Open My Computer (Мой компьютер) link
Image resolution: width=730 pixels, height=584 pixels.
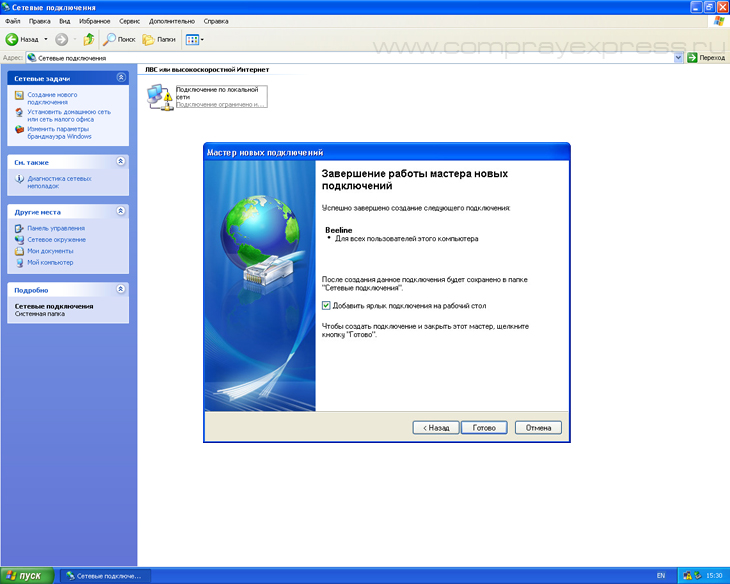pyautogui.click(x=50, y=262)
